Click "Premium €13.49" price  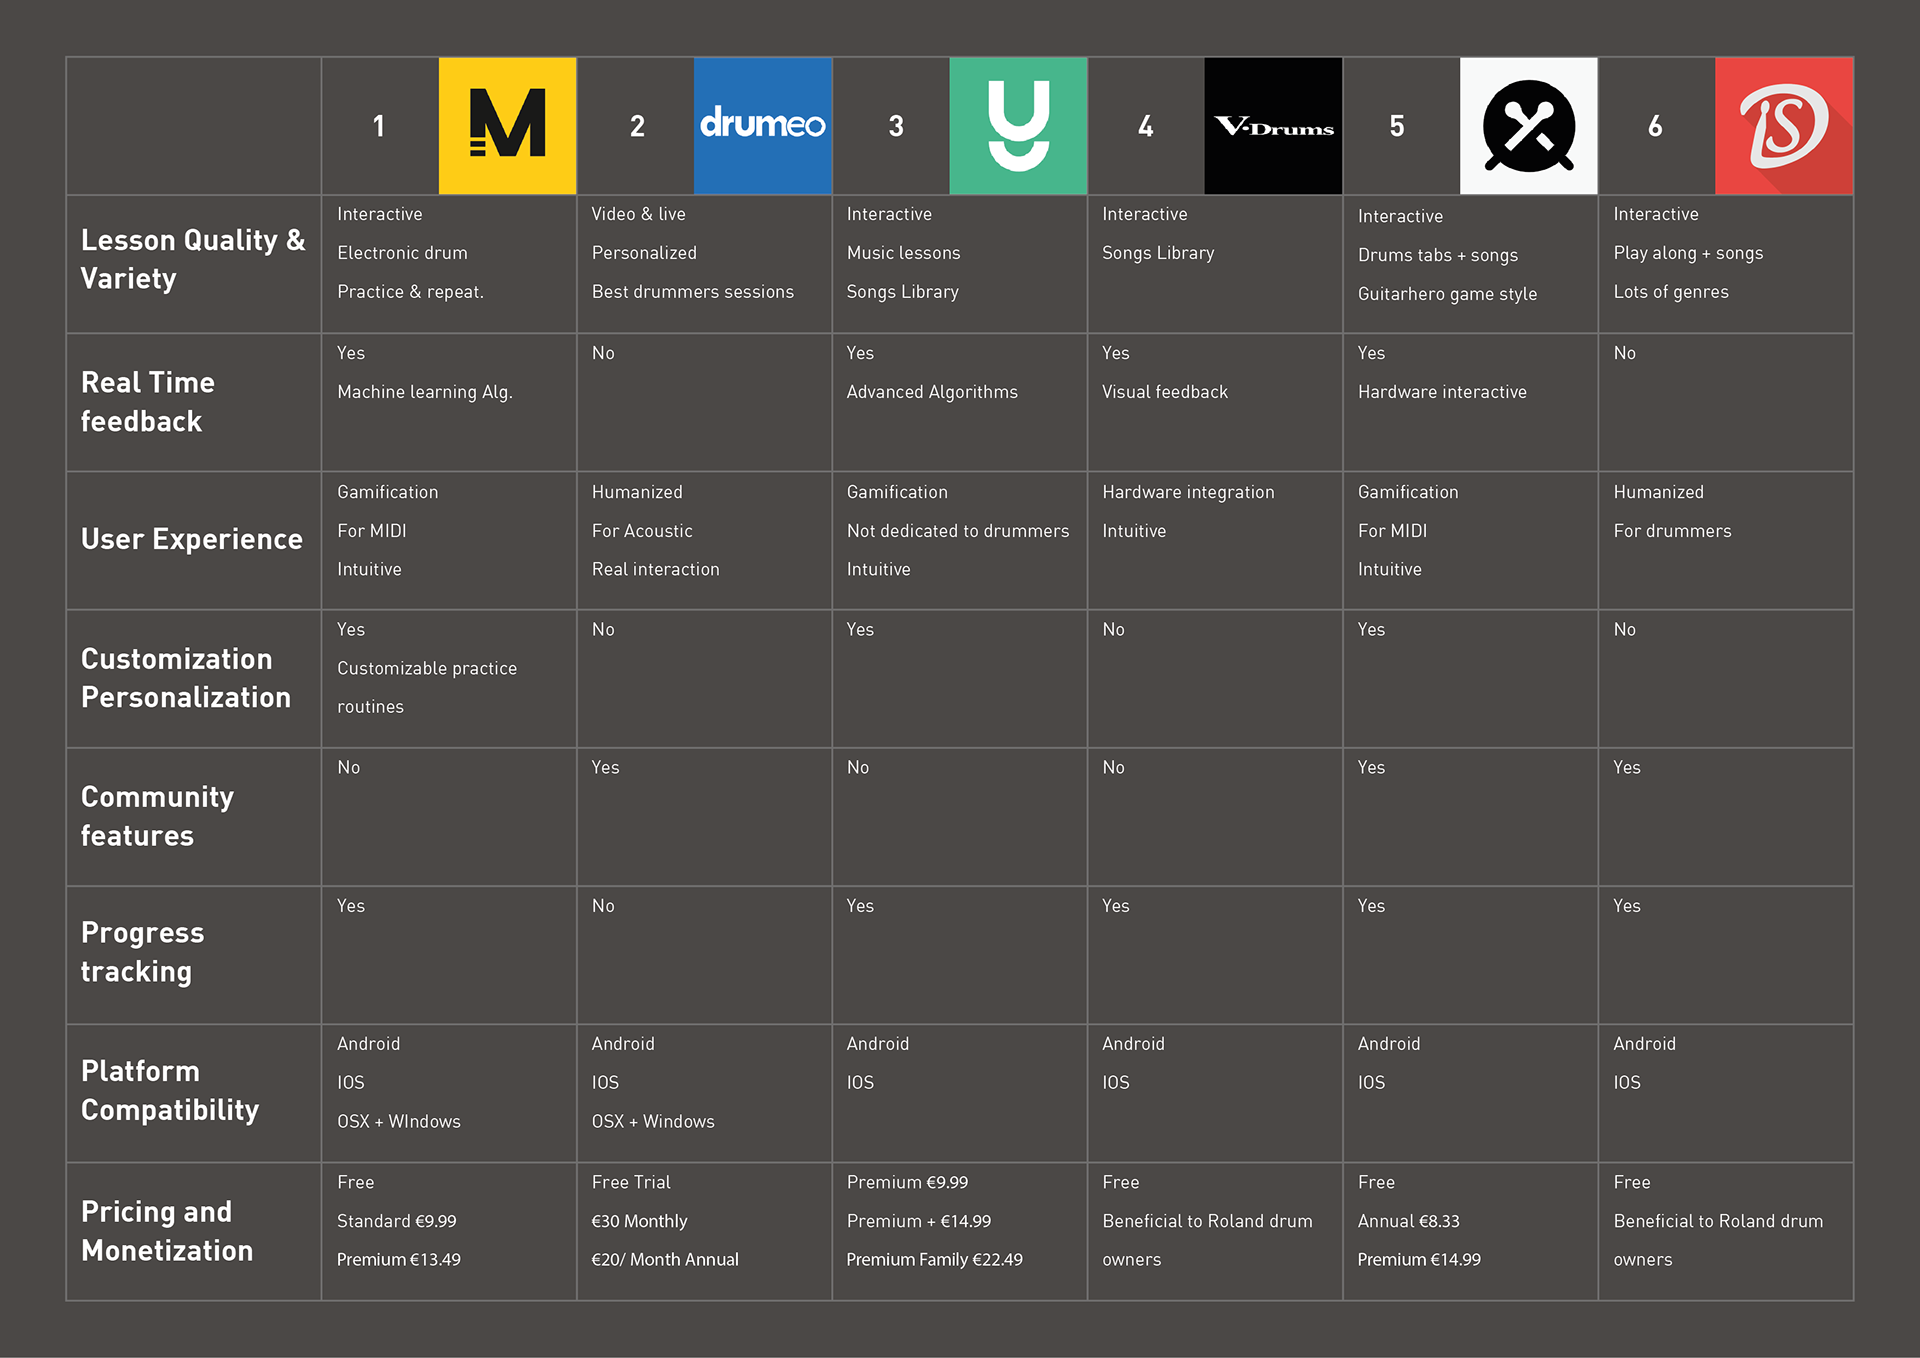tap(399, 1260)
